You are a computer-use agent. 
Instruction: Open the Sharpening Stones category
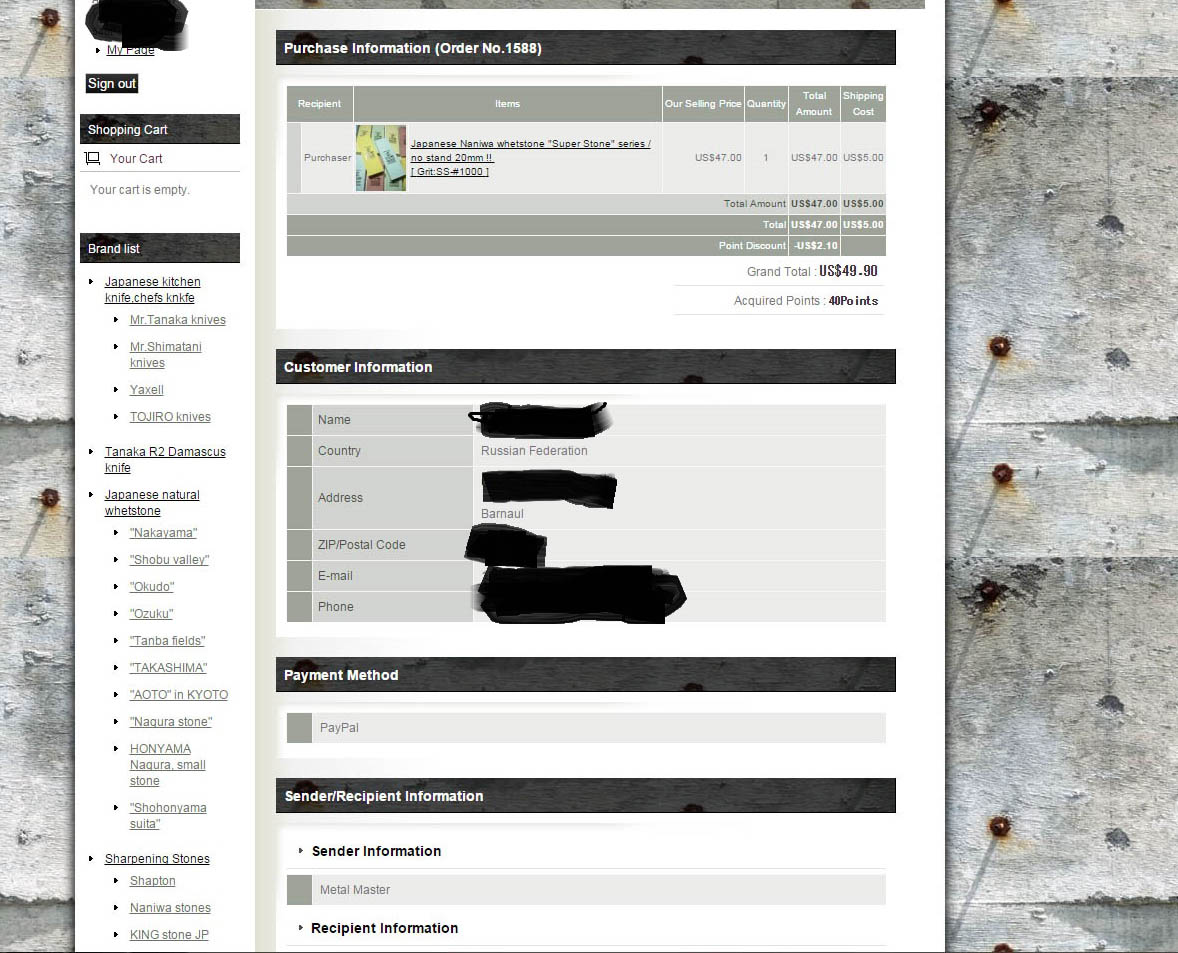(157, 859)
